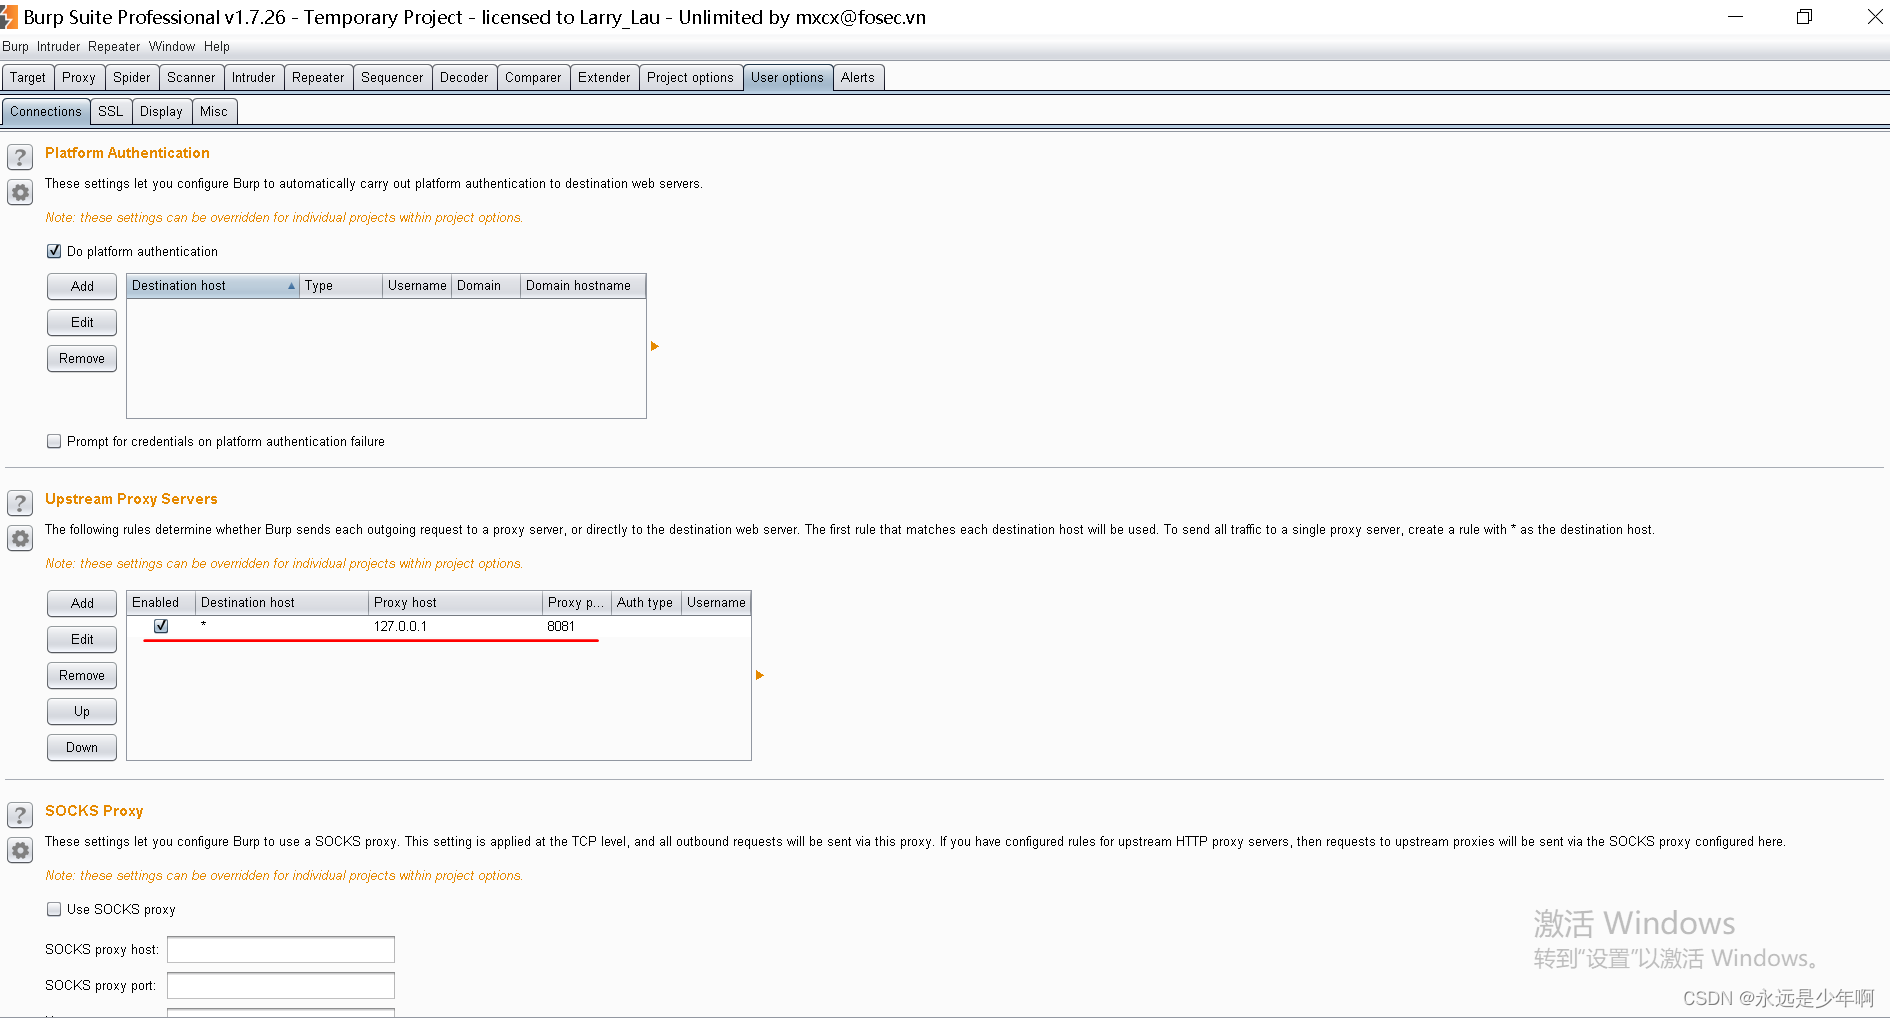
Task: Sort by Destination host column arrow
Action: 291,286
